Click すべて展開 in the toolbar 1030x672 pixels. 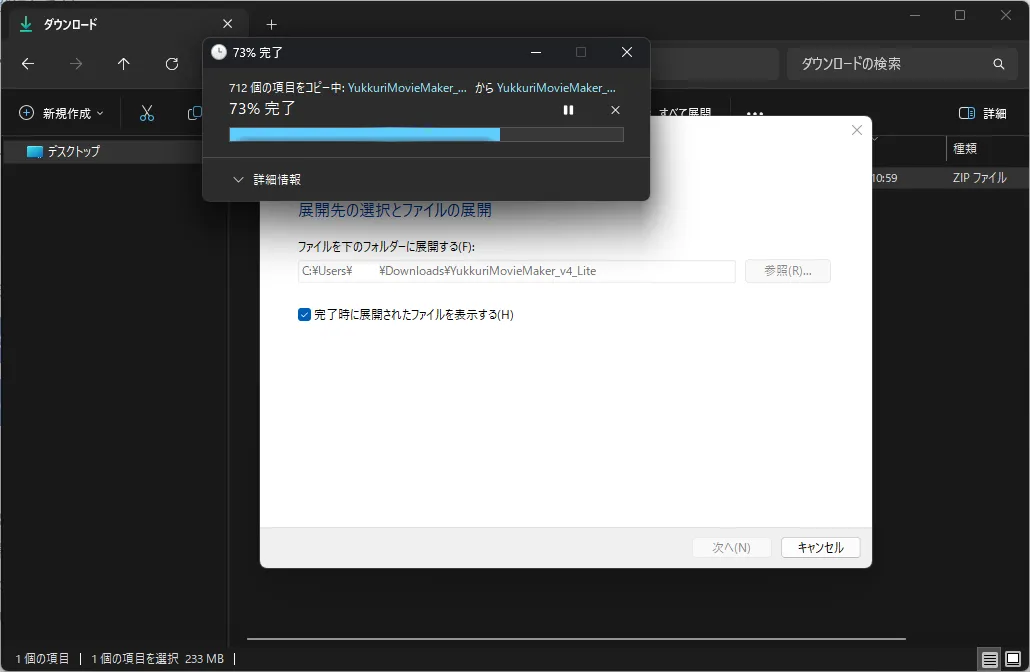[x=684, y=112]
